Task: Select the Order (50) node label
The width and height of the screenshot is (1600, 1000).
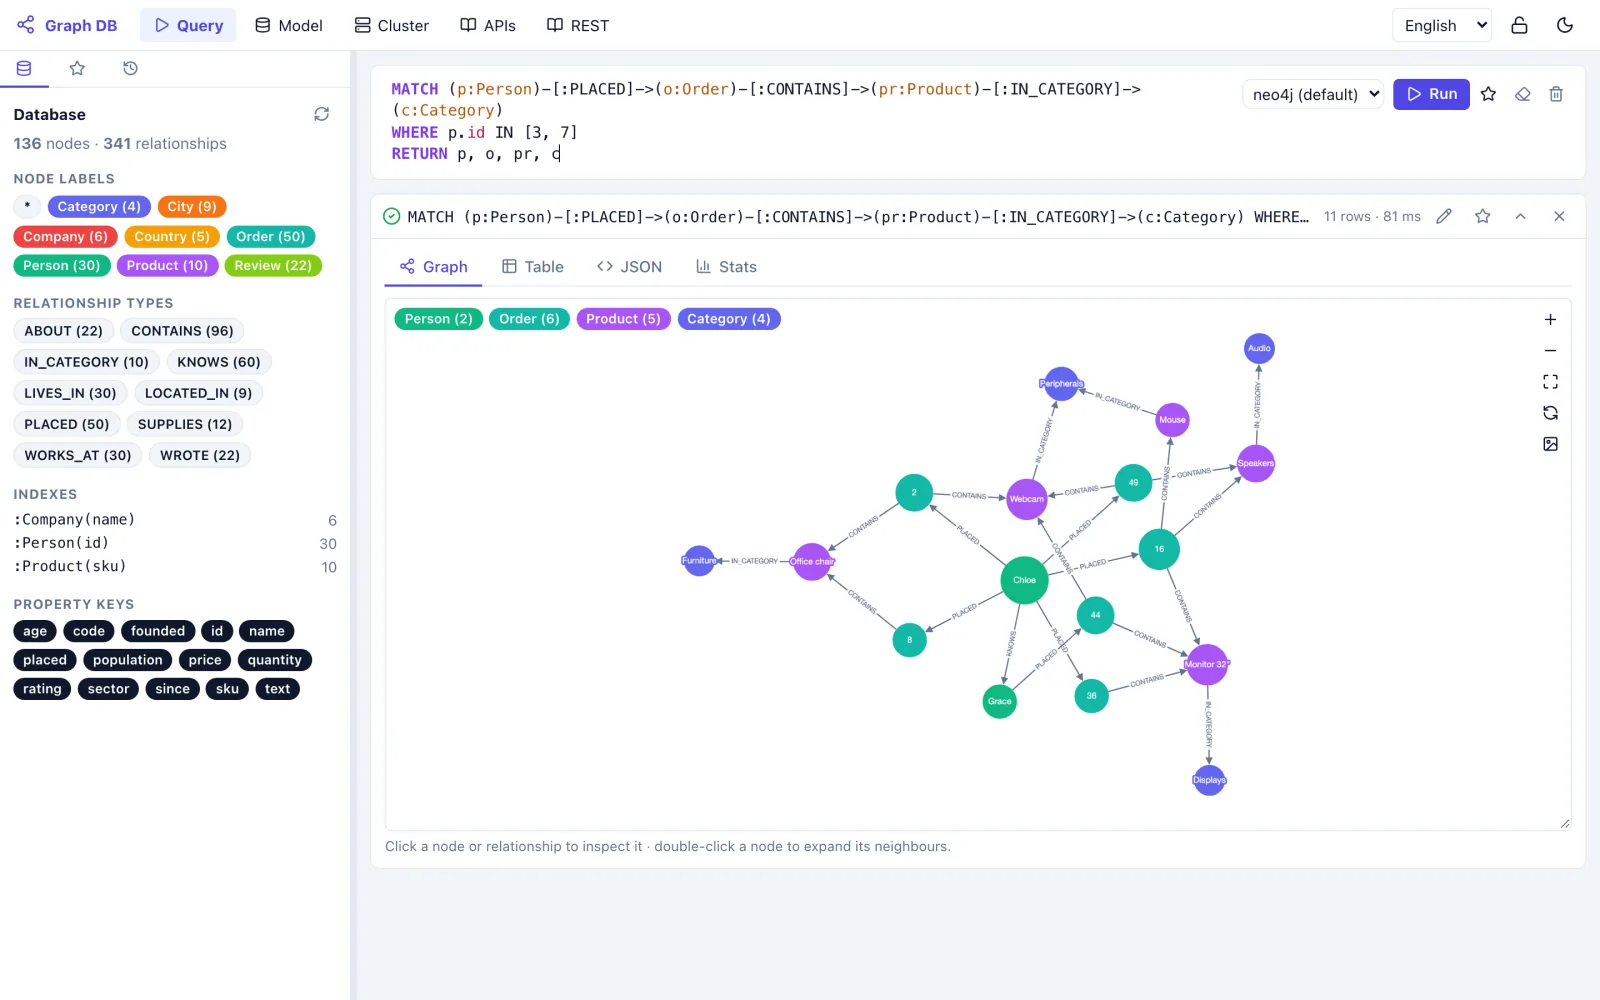Action: (271, 237)
